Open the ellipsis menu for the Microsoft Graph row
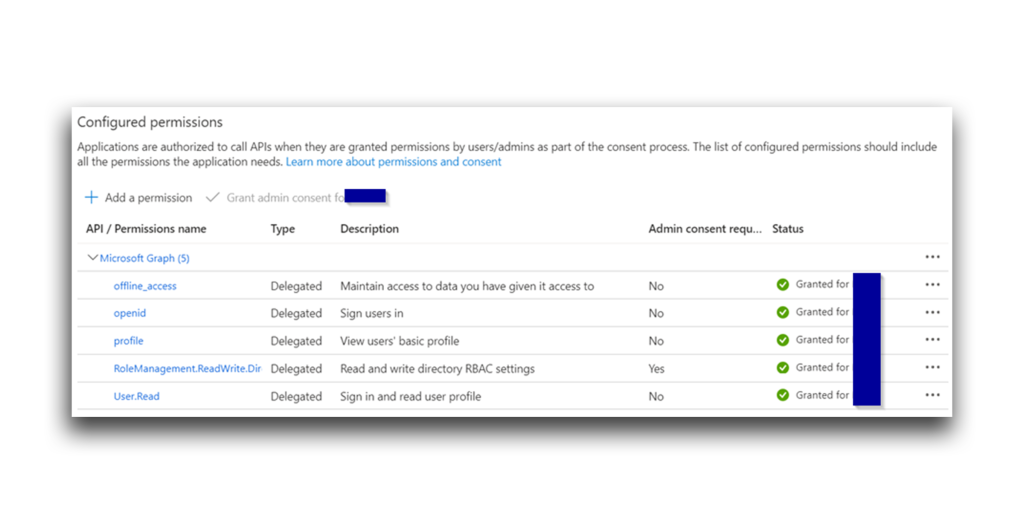 [x=933, y=257]
